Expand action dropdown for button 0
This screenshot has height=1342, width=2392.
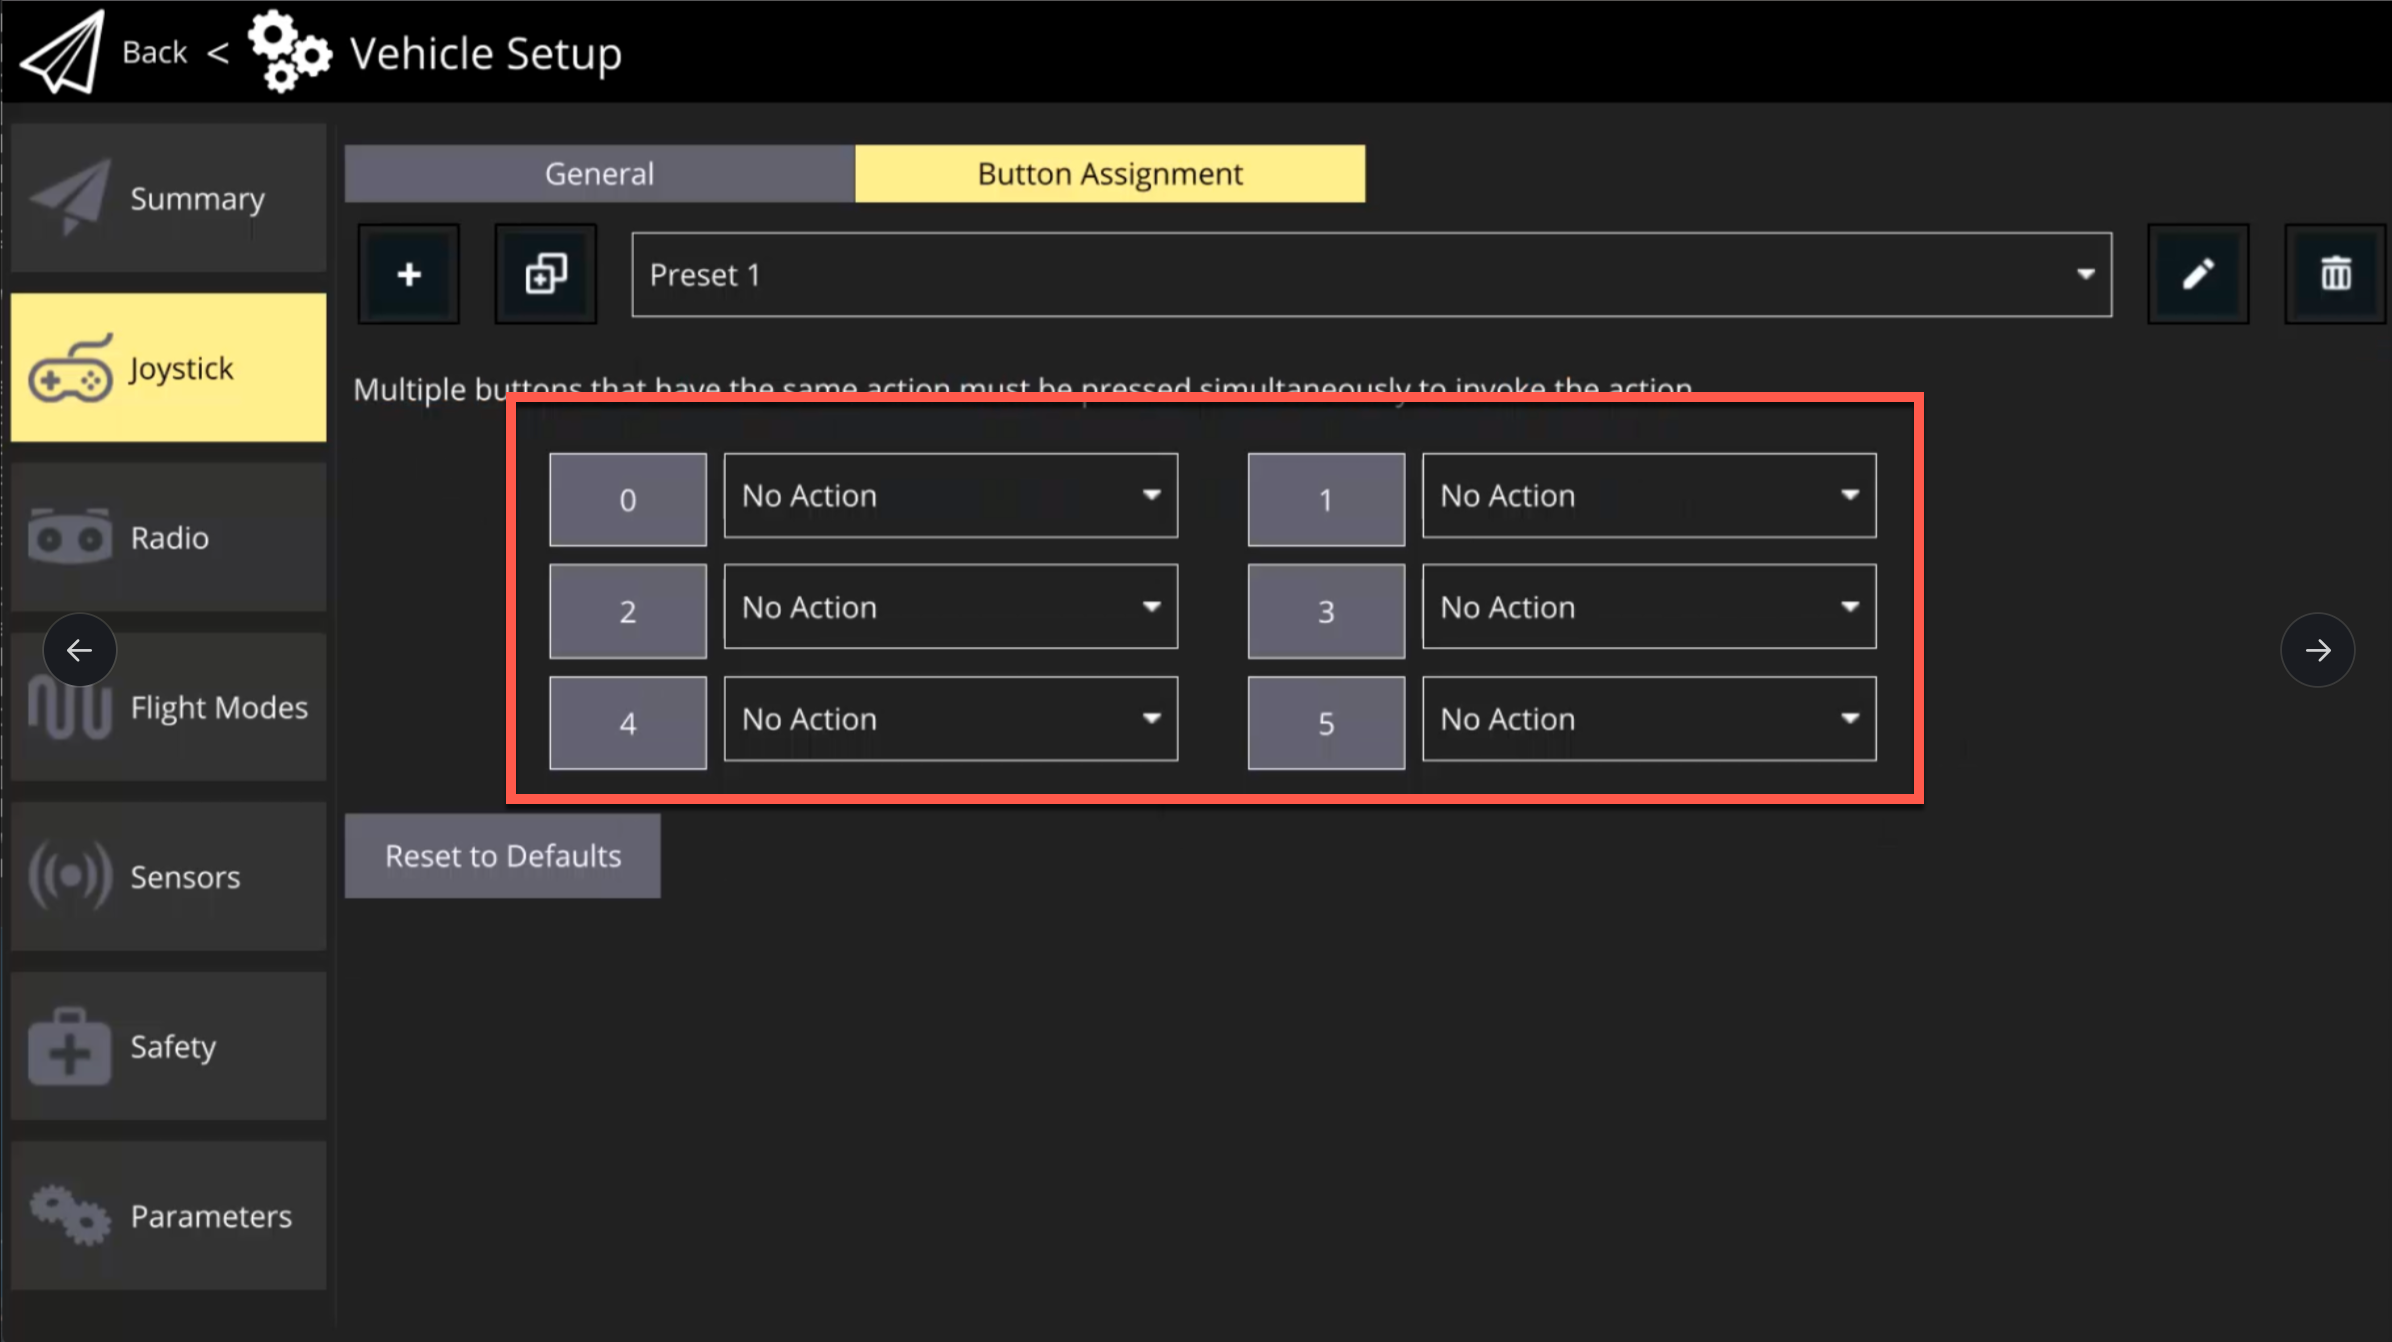(950, 496)
